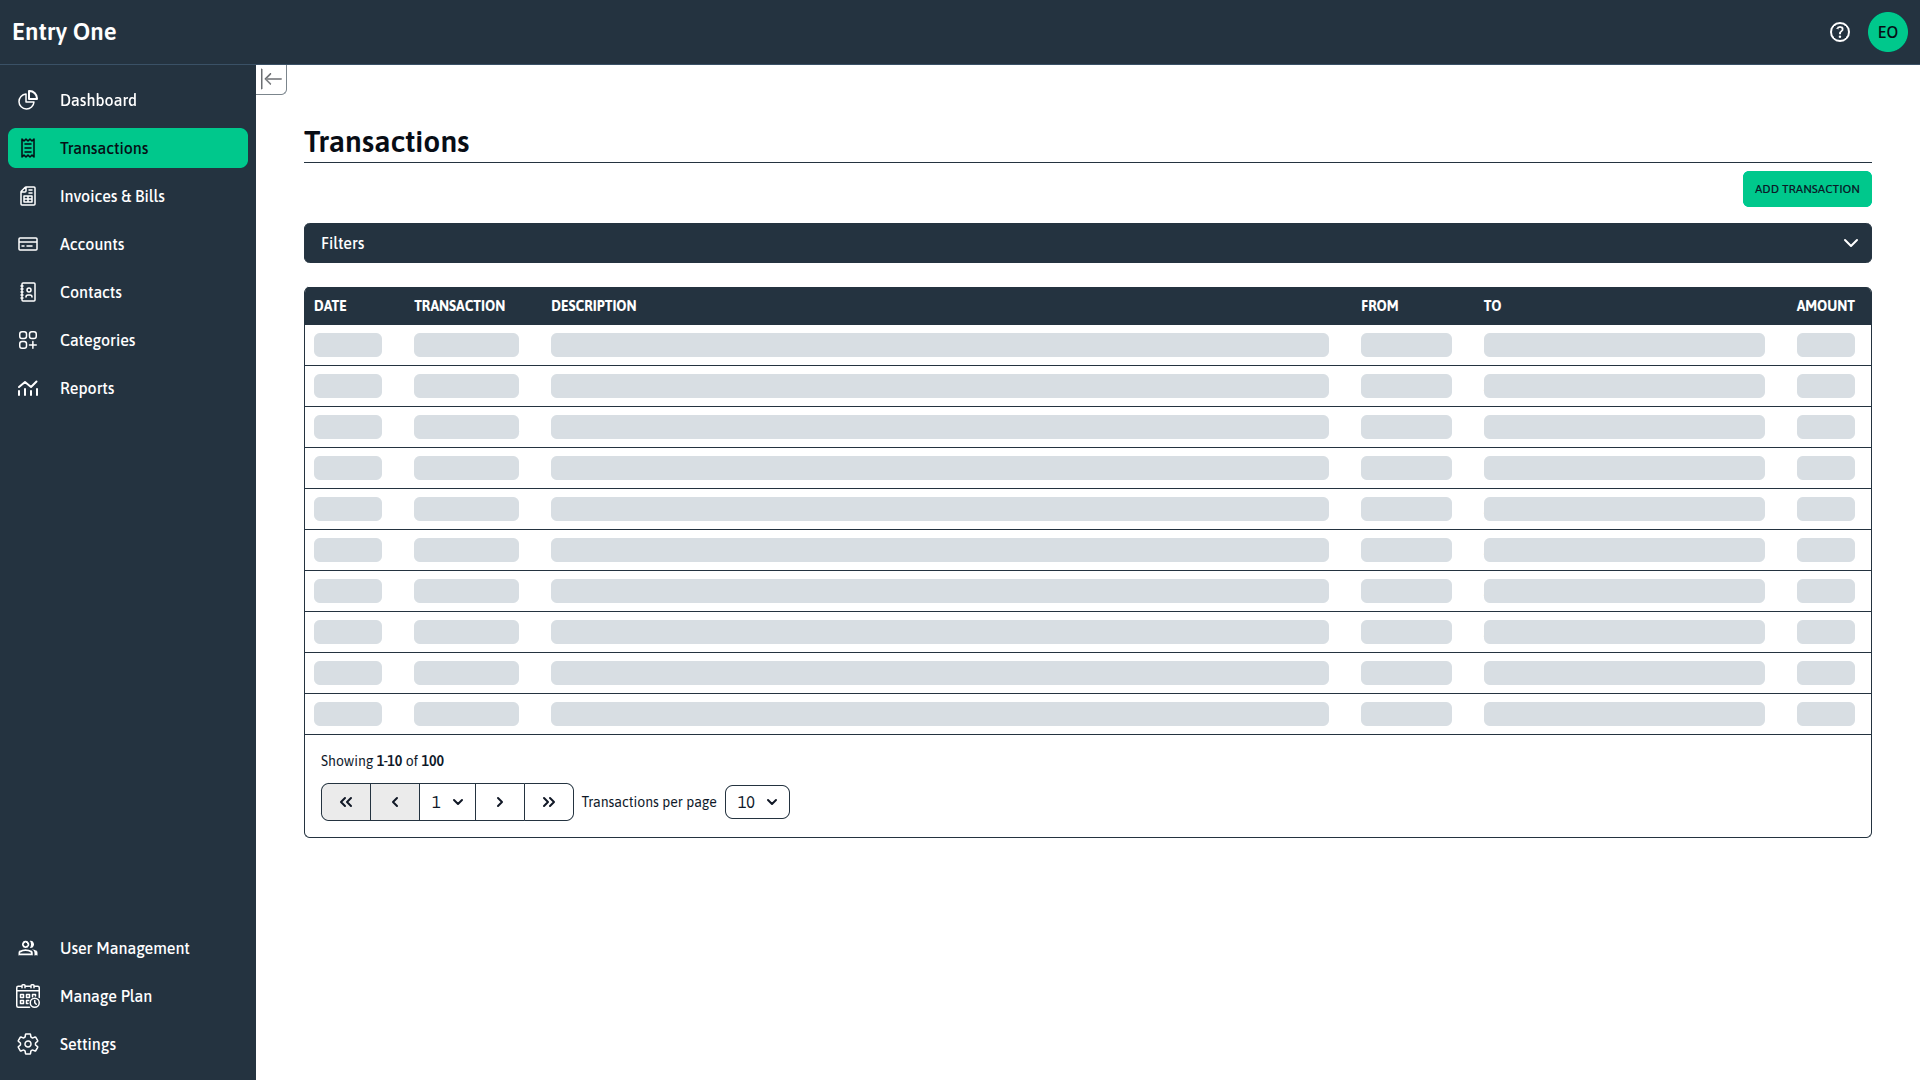Click the Categories grid icon

[28, 339]
